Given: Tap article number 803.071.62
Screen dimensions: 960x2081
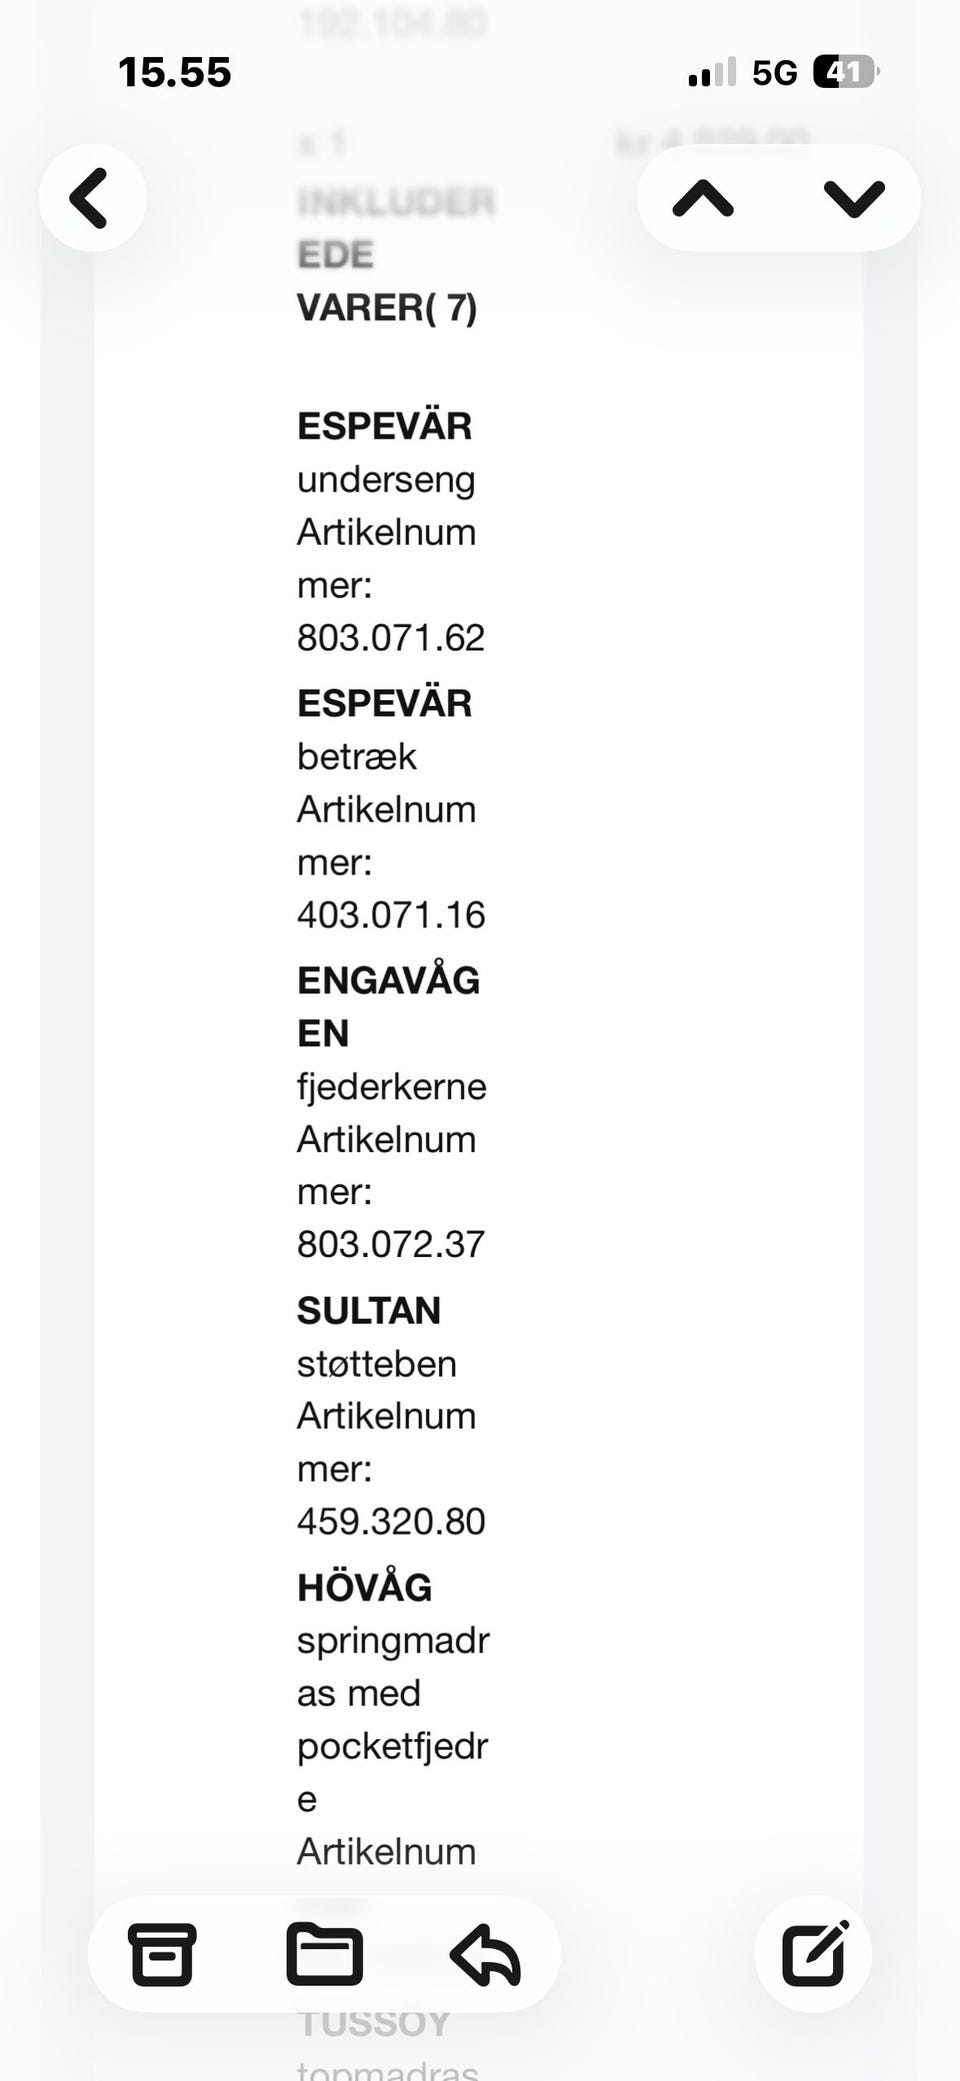Looking at the screenshot, I should [391, 638].
